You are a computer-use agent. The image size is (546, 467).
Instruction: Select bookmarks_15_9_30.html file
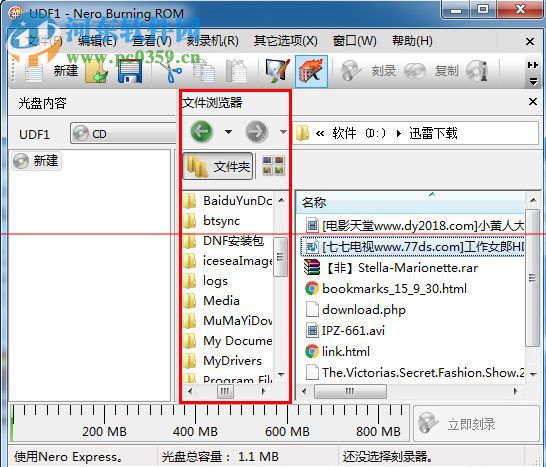tap(386, 289)
